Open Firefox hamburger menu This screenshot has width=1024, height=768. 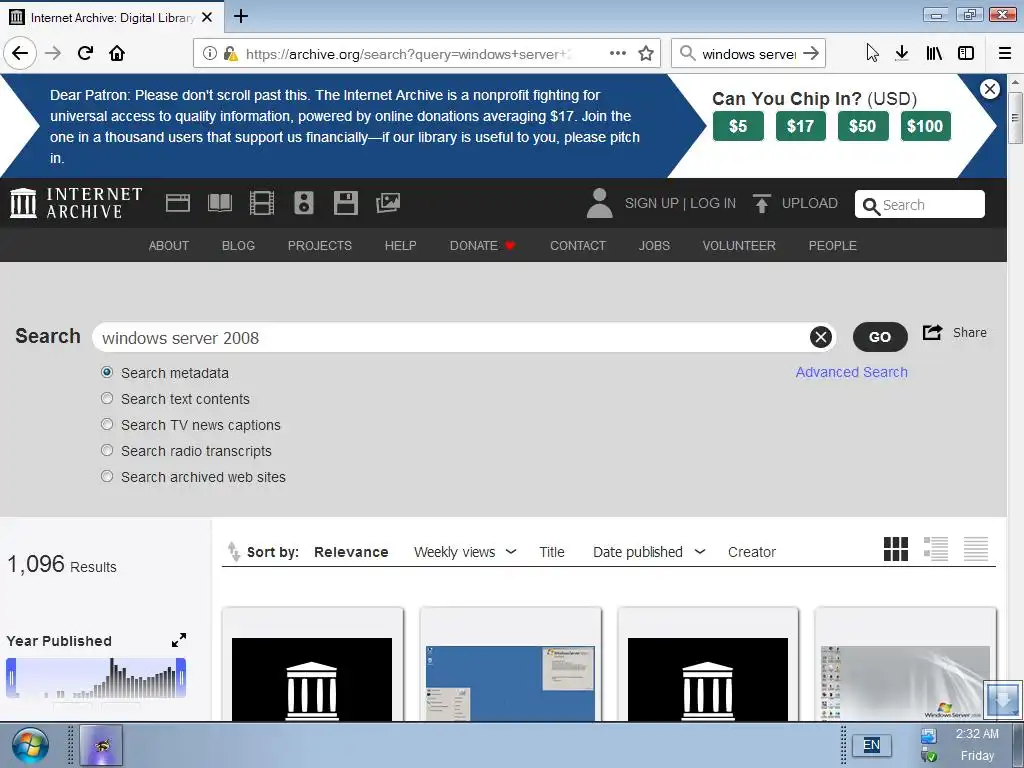[x=1005, y=53]
